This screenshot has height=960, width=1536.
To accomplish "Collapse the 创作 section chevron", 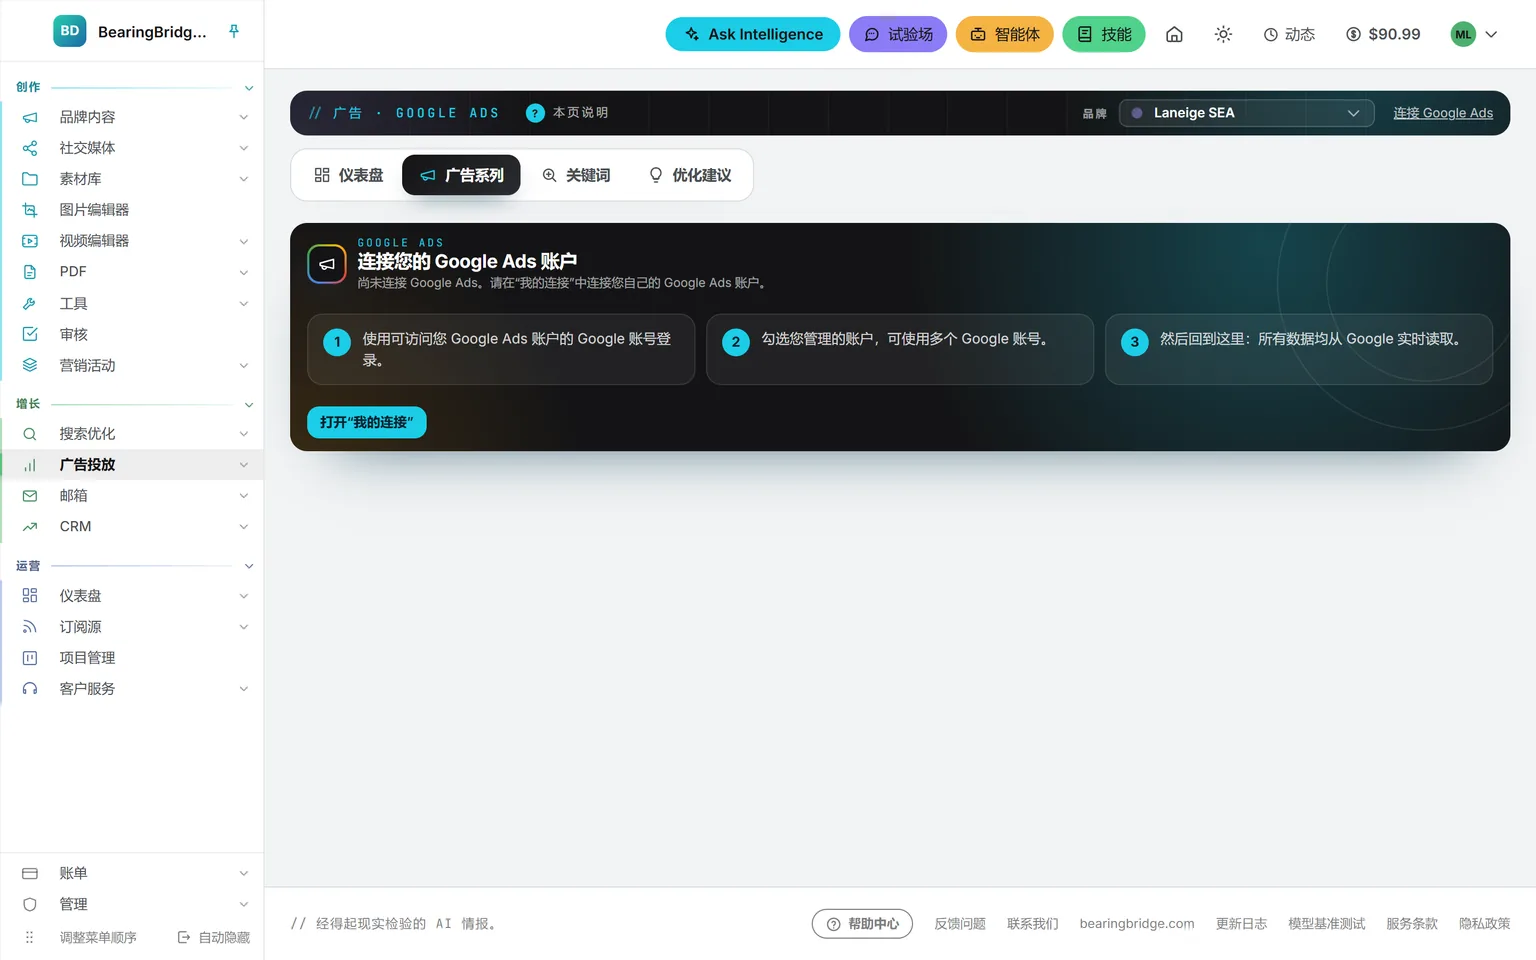I will (x=249, y=88).
